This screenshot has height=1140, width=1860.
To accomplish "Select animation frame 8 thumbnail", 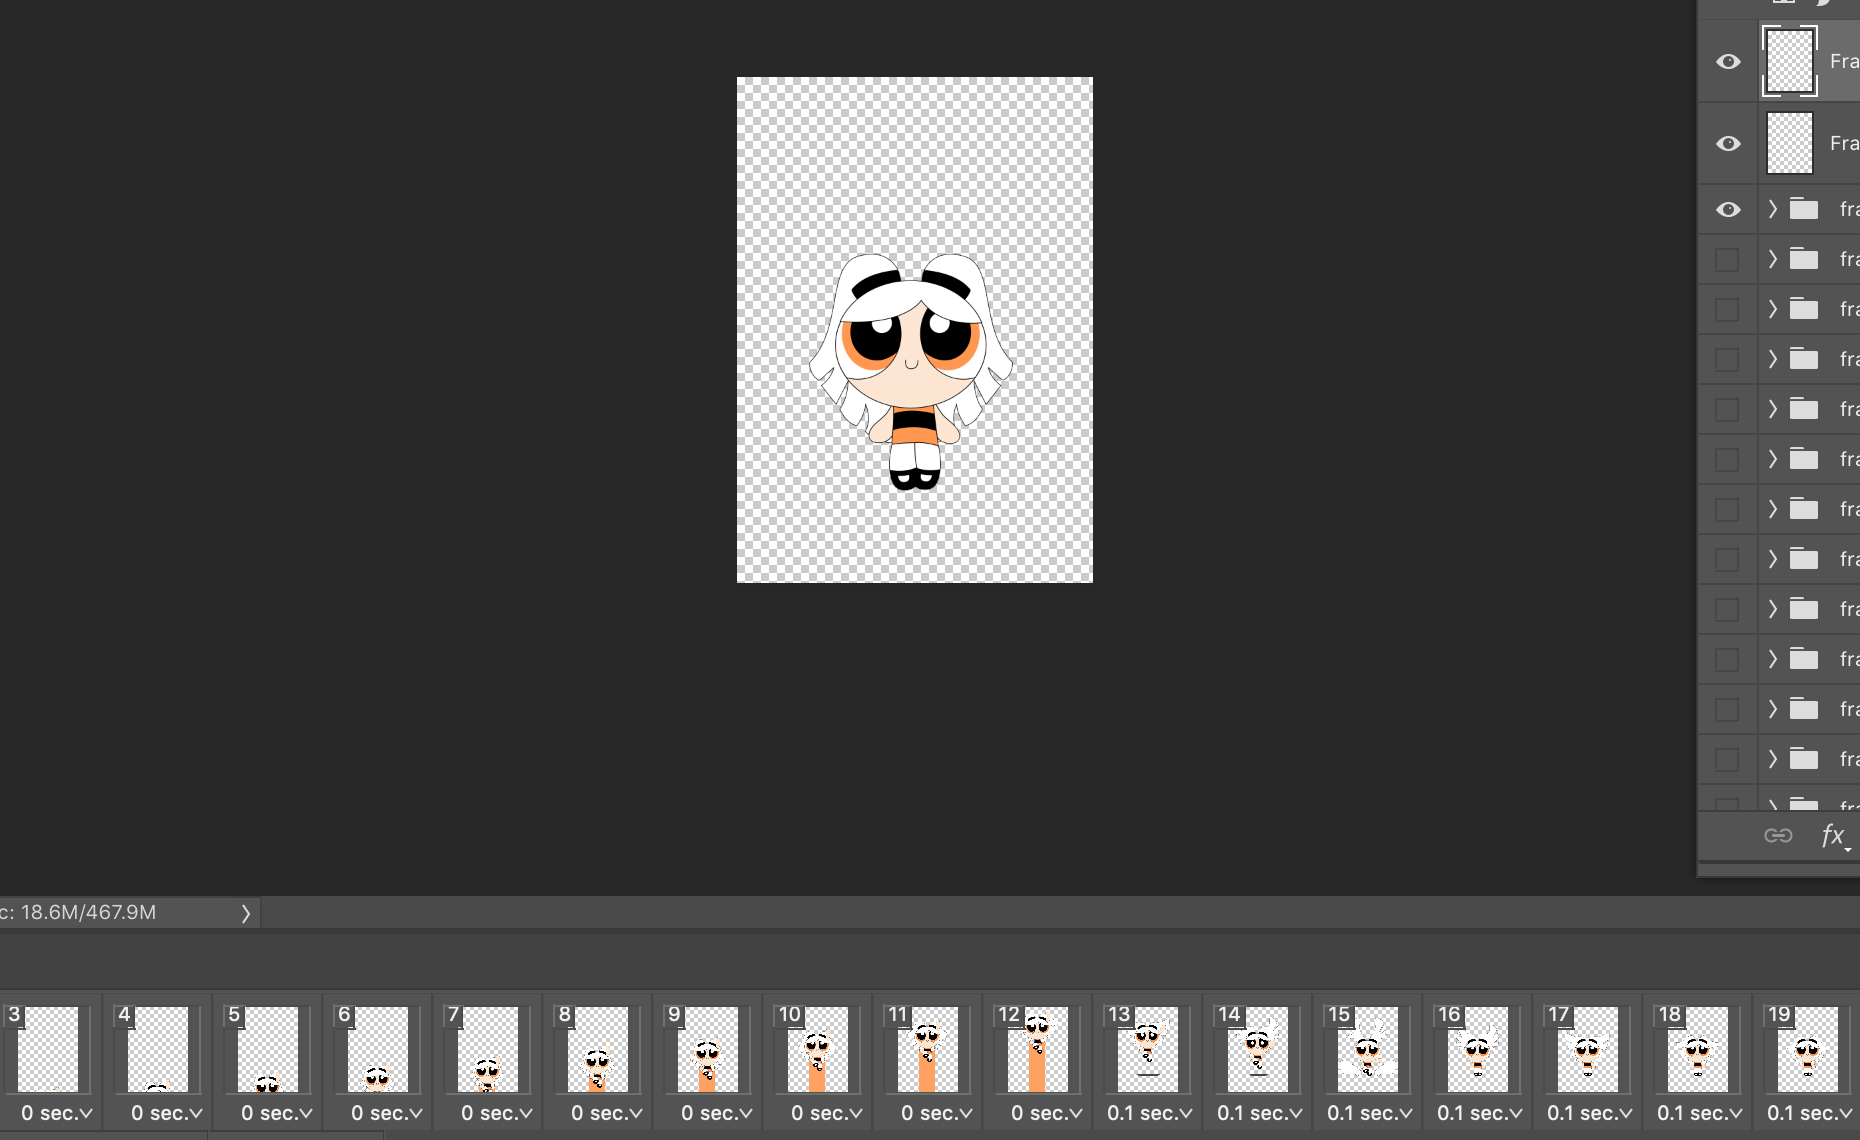I will 598,1049.
